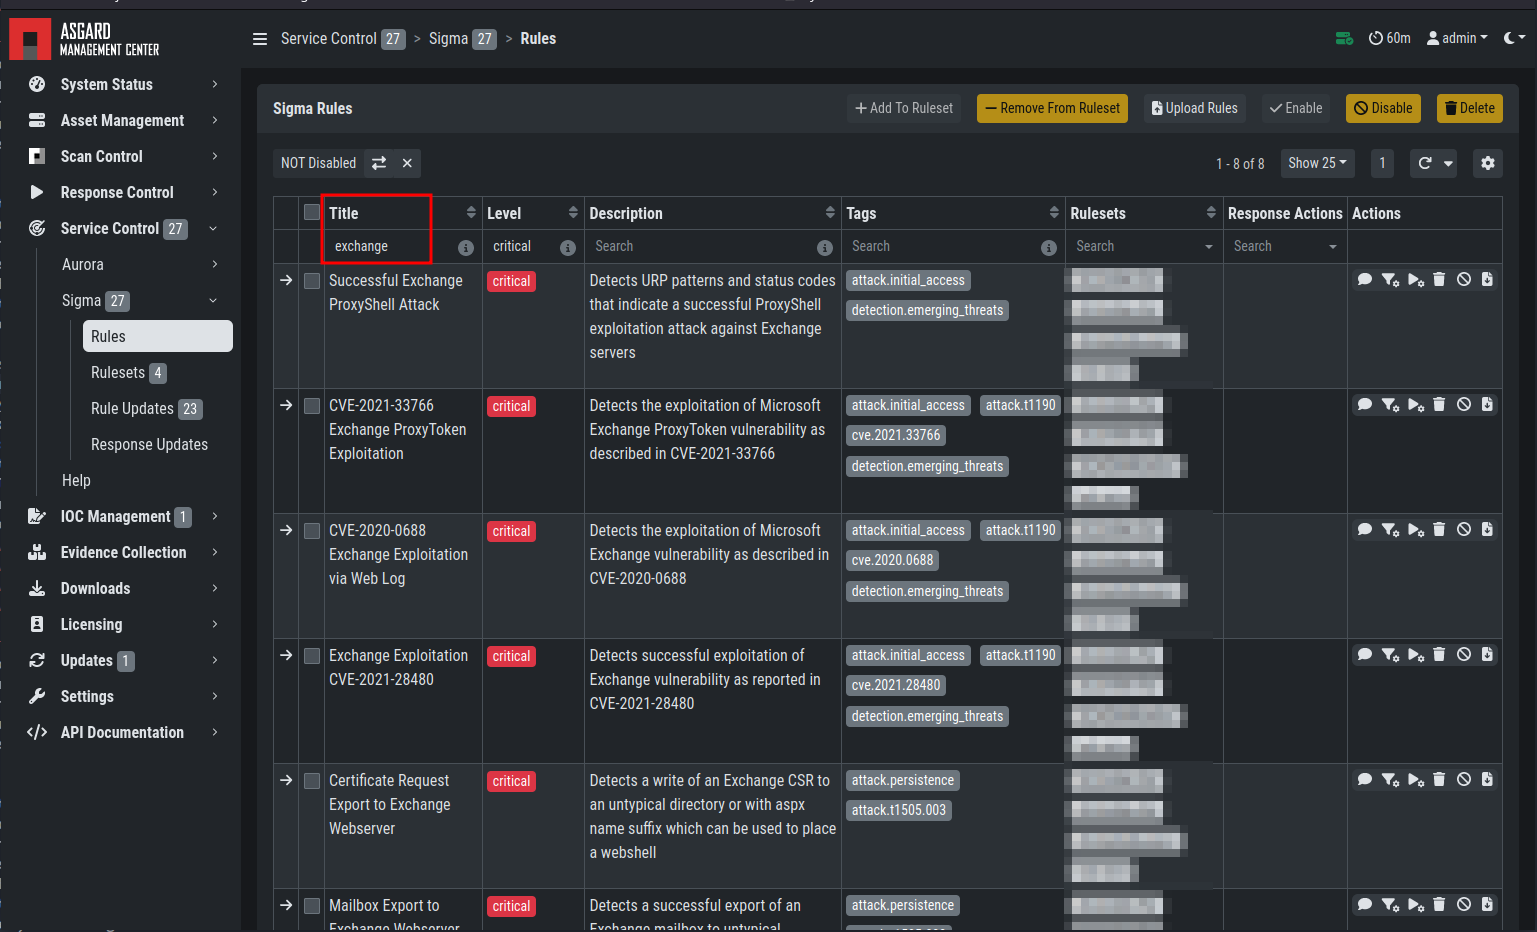The height and width of the screenshot is (932, 1537).
Task: Remove the NOT Disabled filter
Action: coord(407,163)
